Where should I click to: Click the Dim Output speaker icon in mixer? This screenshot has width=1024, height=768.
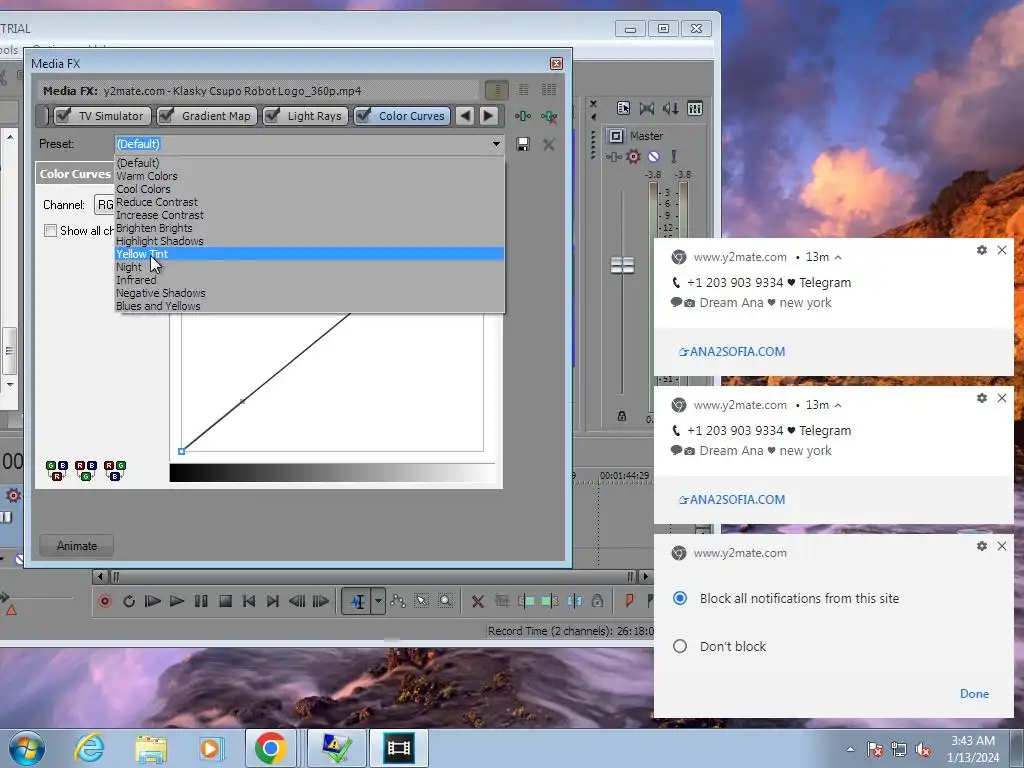point(671,108)
